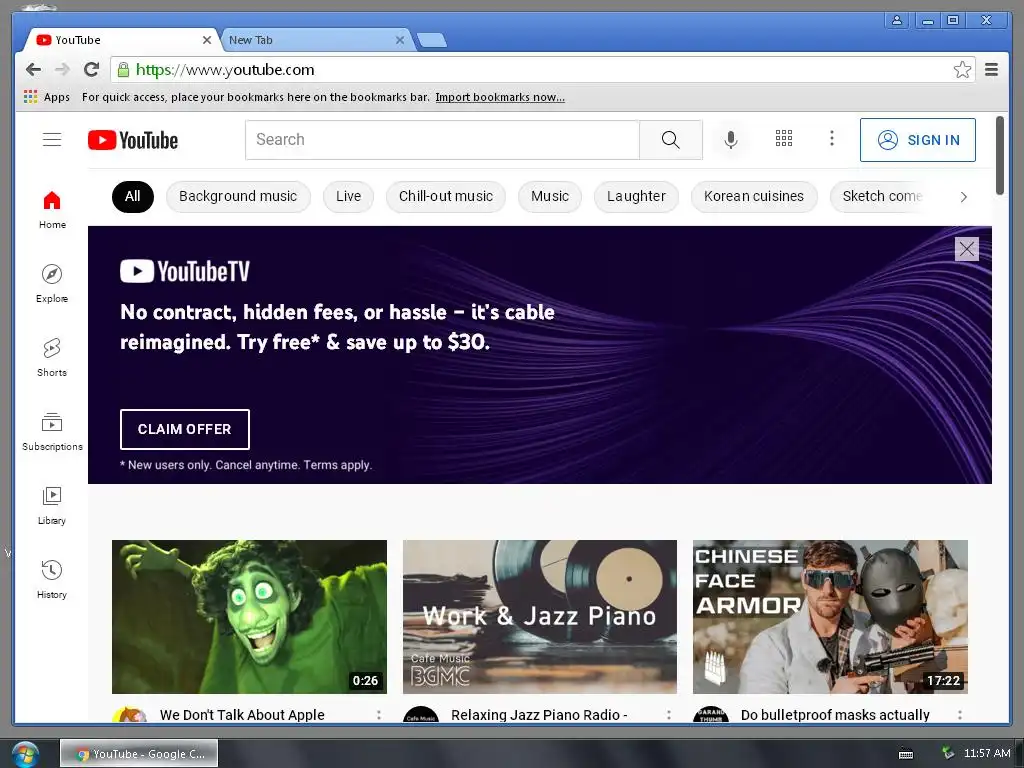This screenshot has width=1024, height=768.
Task: Open on-screen keyboard tray icon
Action: pyautogui.click(x=906, y=754)
